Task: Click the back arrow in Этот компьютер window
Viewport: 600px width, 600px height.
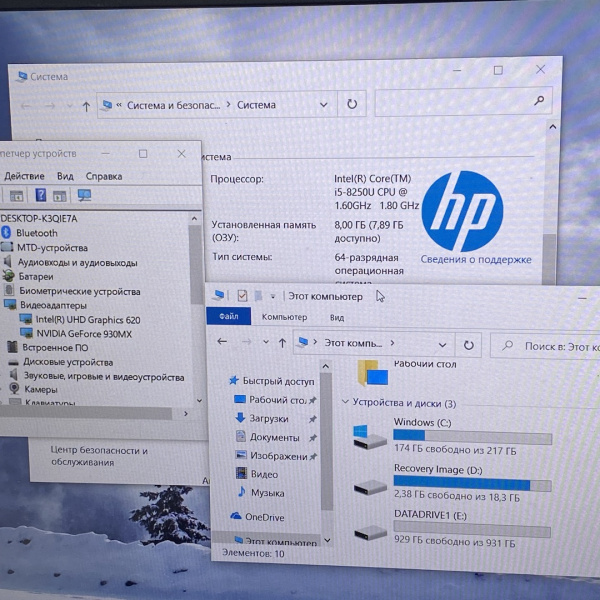Action: click(222, 341)
